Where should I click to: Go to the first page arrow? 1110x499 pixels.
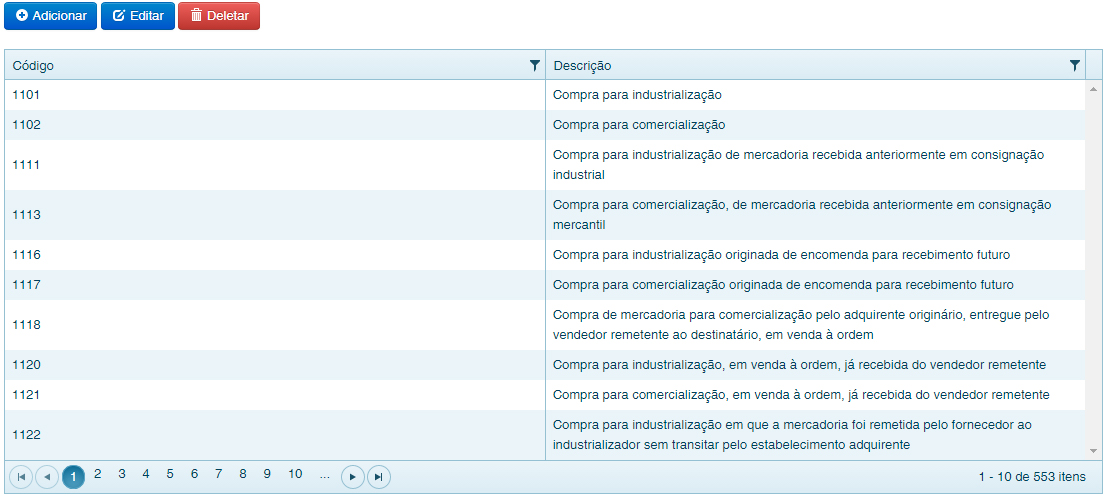(21, 477)
